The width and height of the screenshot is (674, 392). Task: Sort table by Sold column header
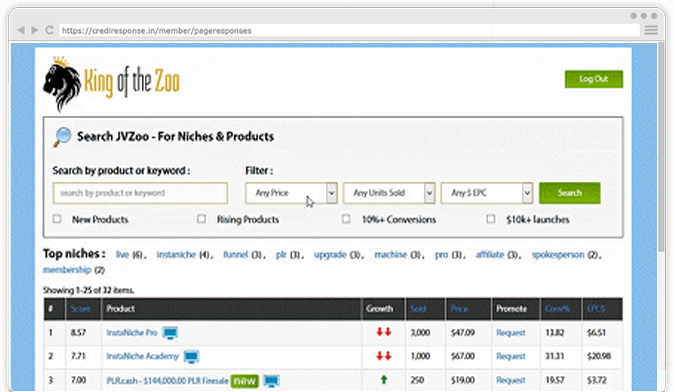(x=418, y=309)
